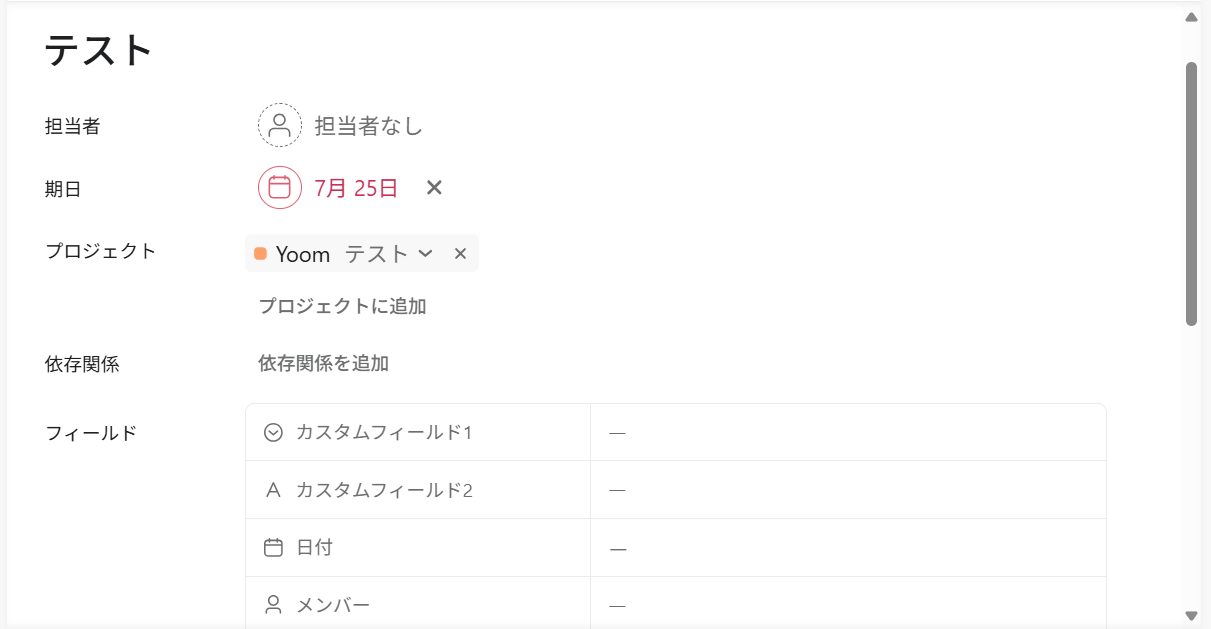Click the カスタムフィールド2 text-type icon
The width and height of the screenshot is (1211, 629).
coord(273,490)
